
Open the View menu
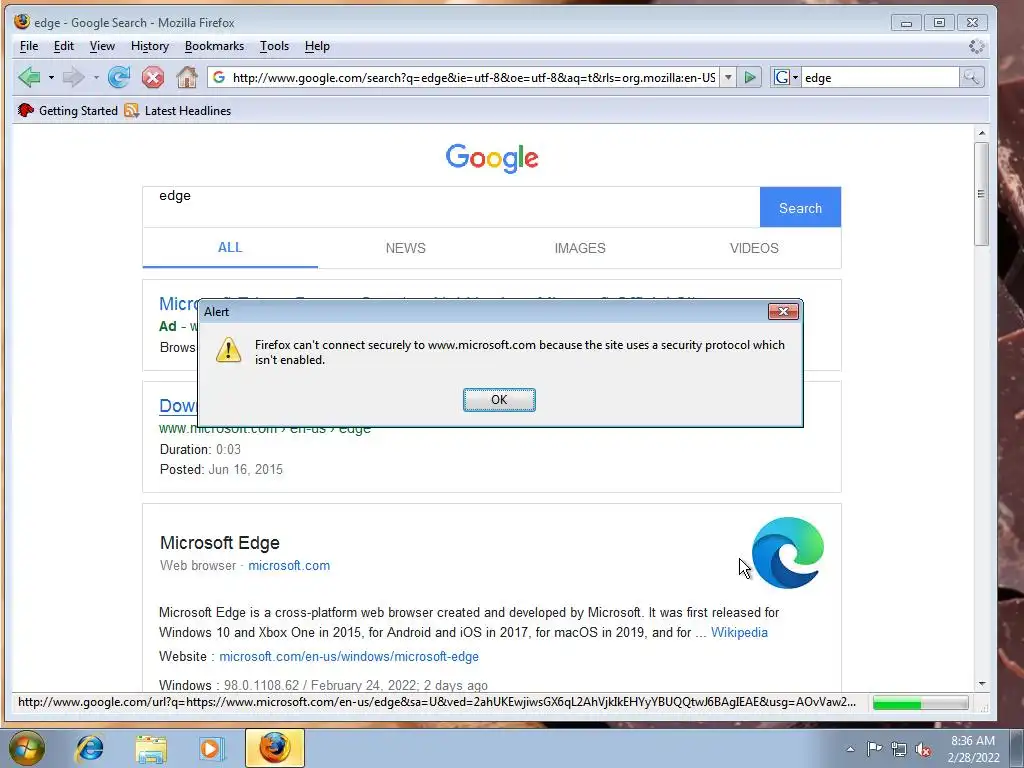coord(102,46)
